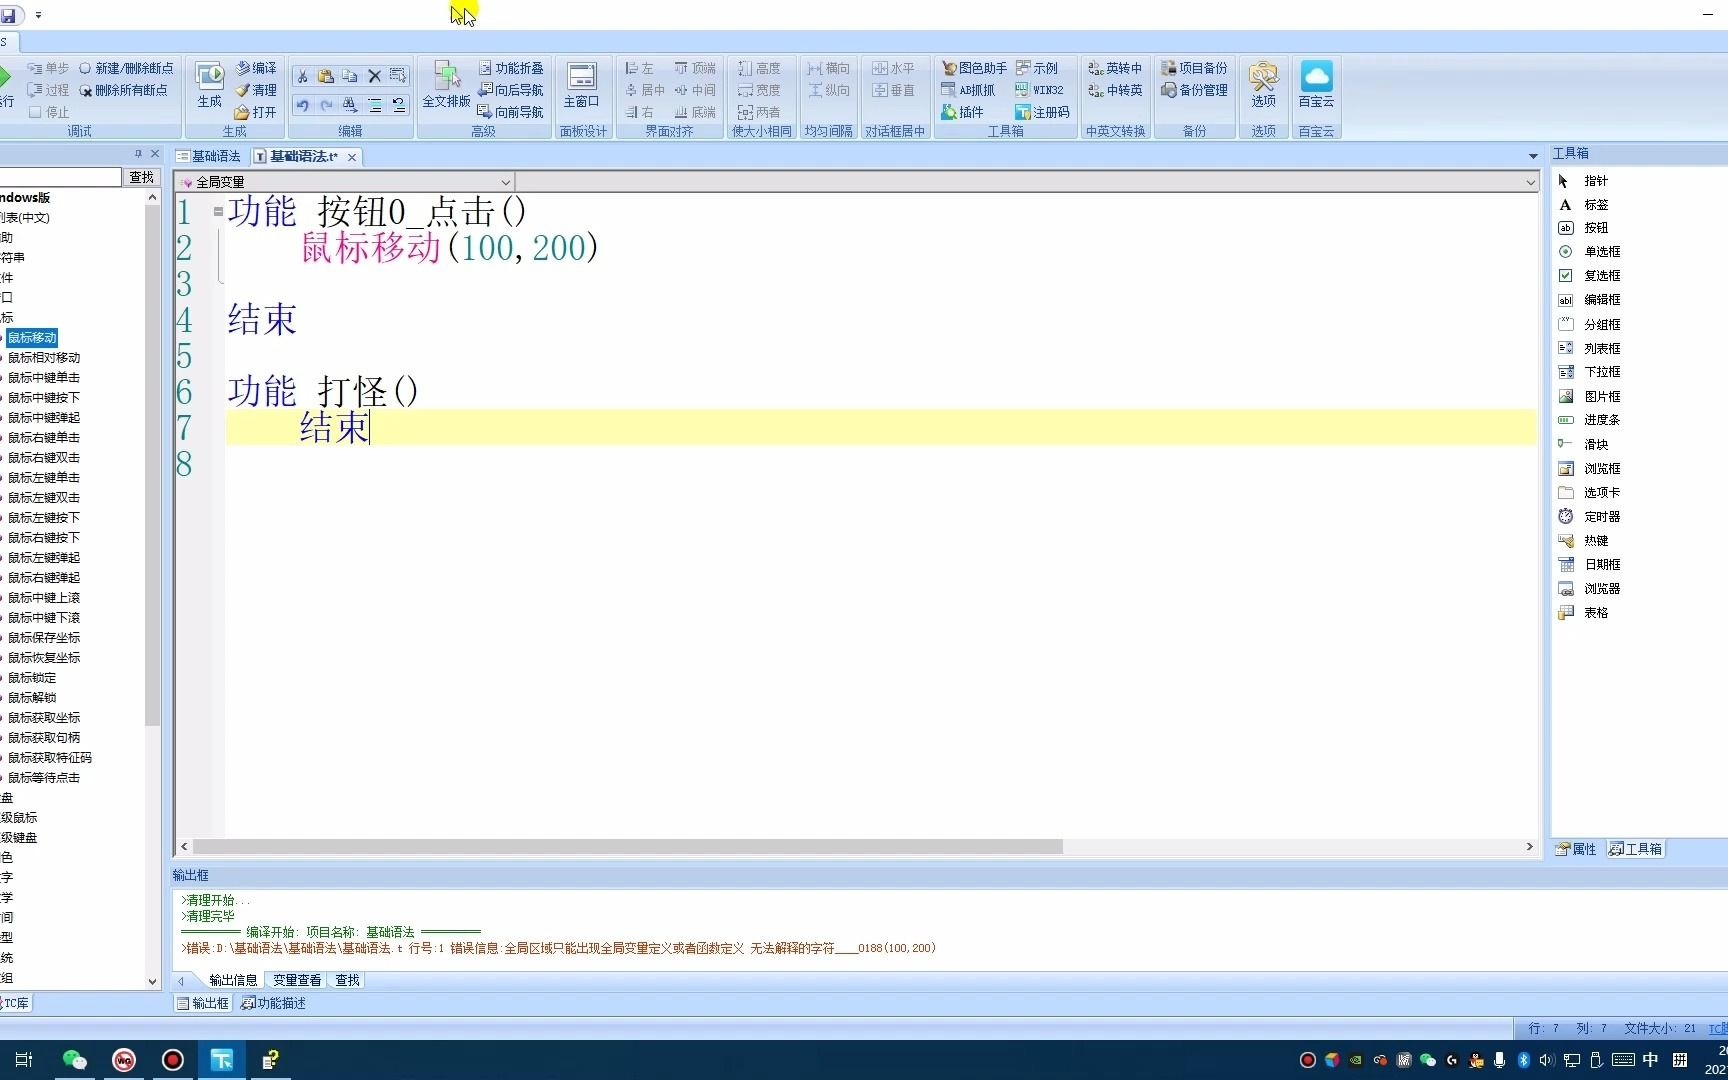Open the WIN32 tool

tap(1040, 90)
